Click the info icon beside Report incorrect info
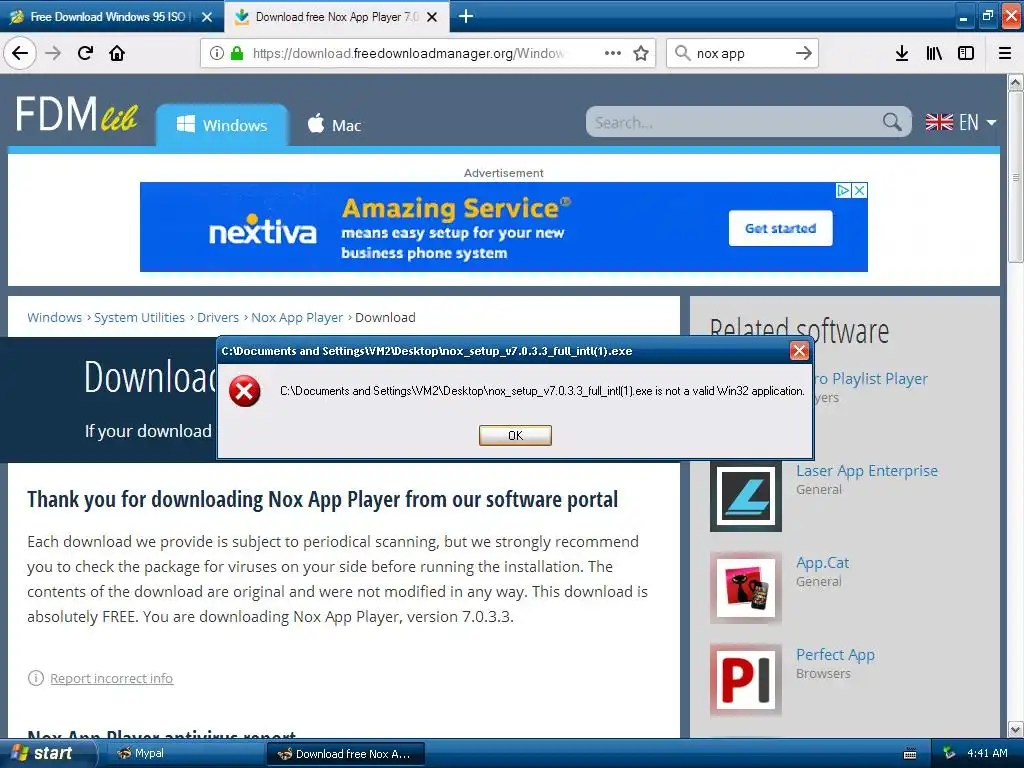The image size is (1024, 768). [35, 678]
